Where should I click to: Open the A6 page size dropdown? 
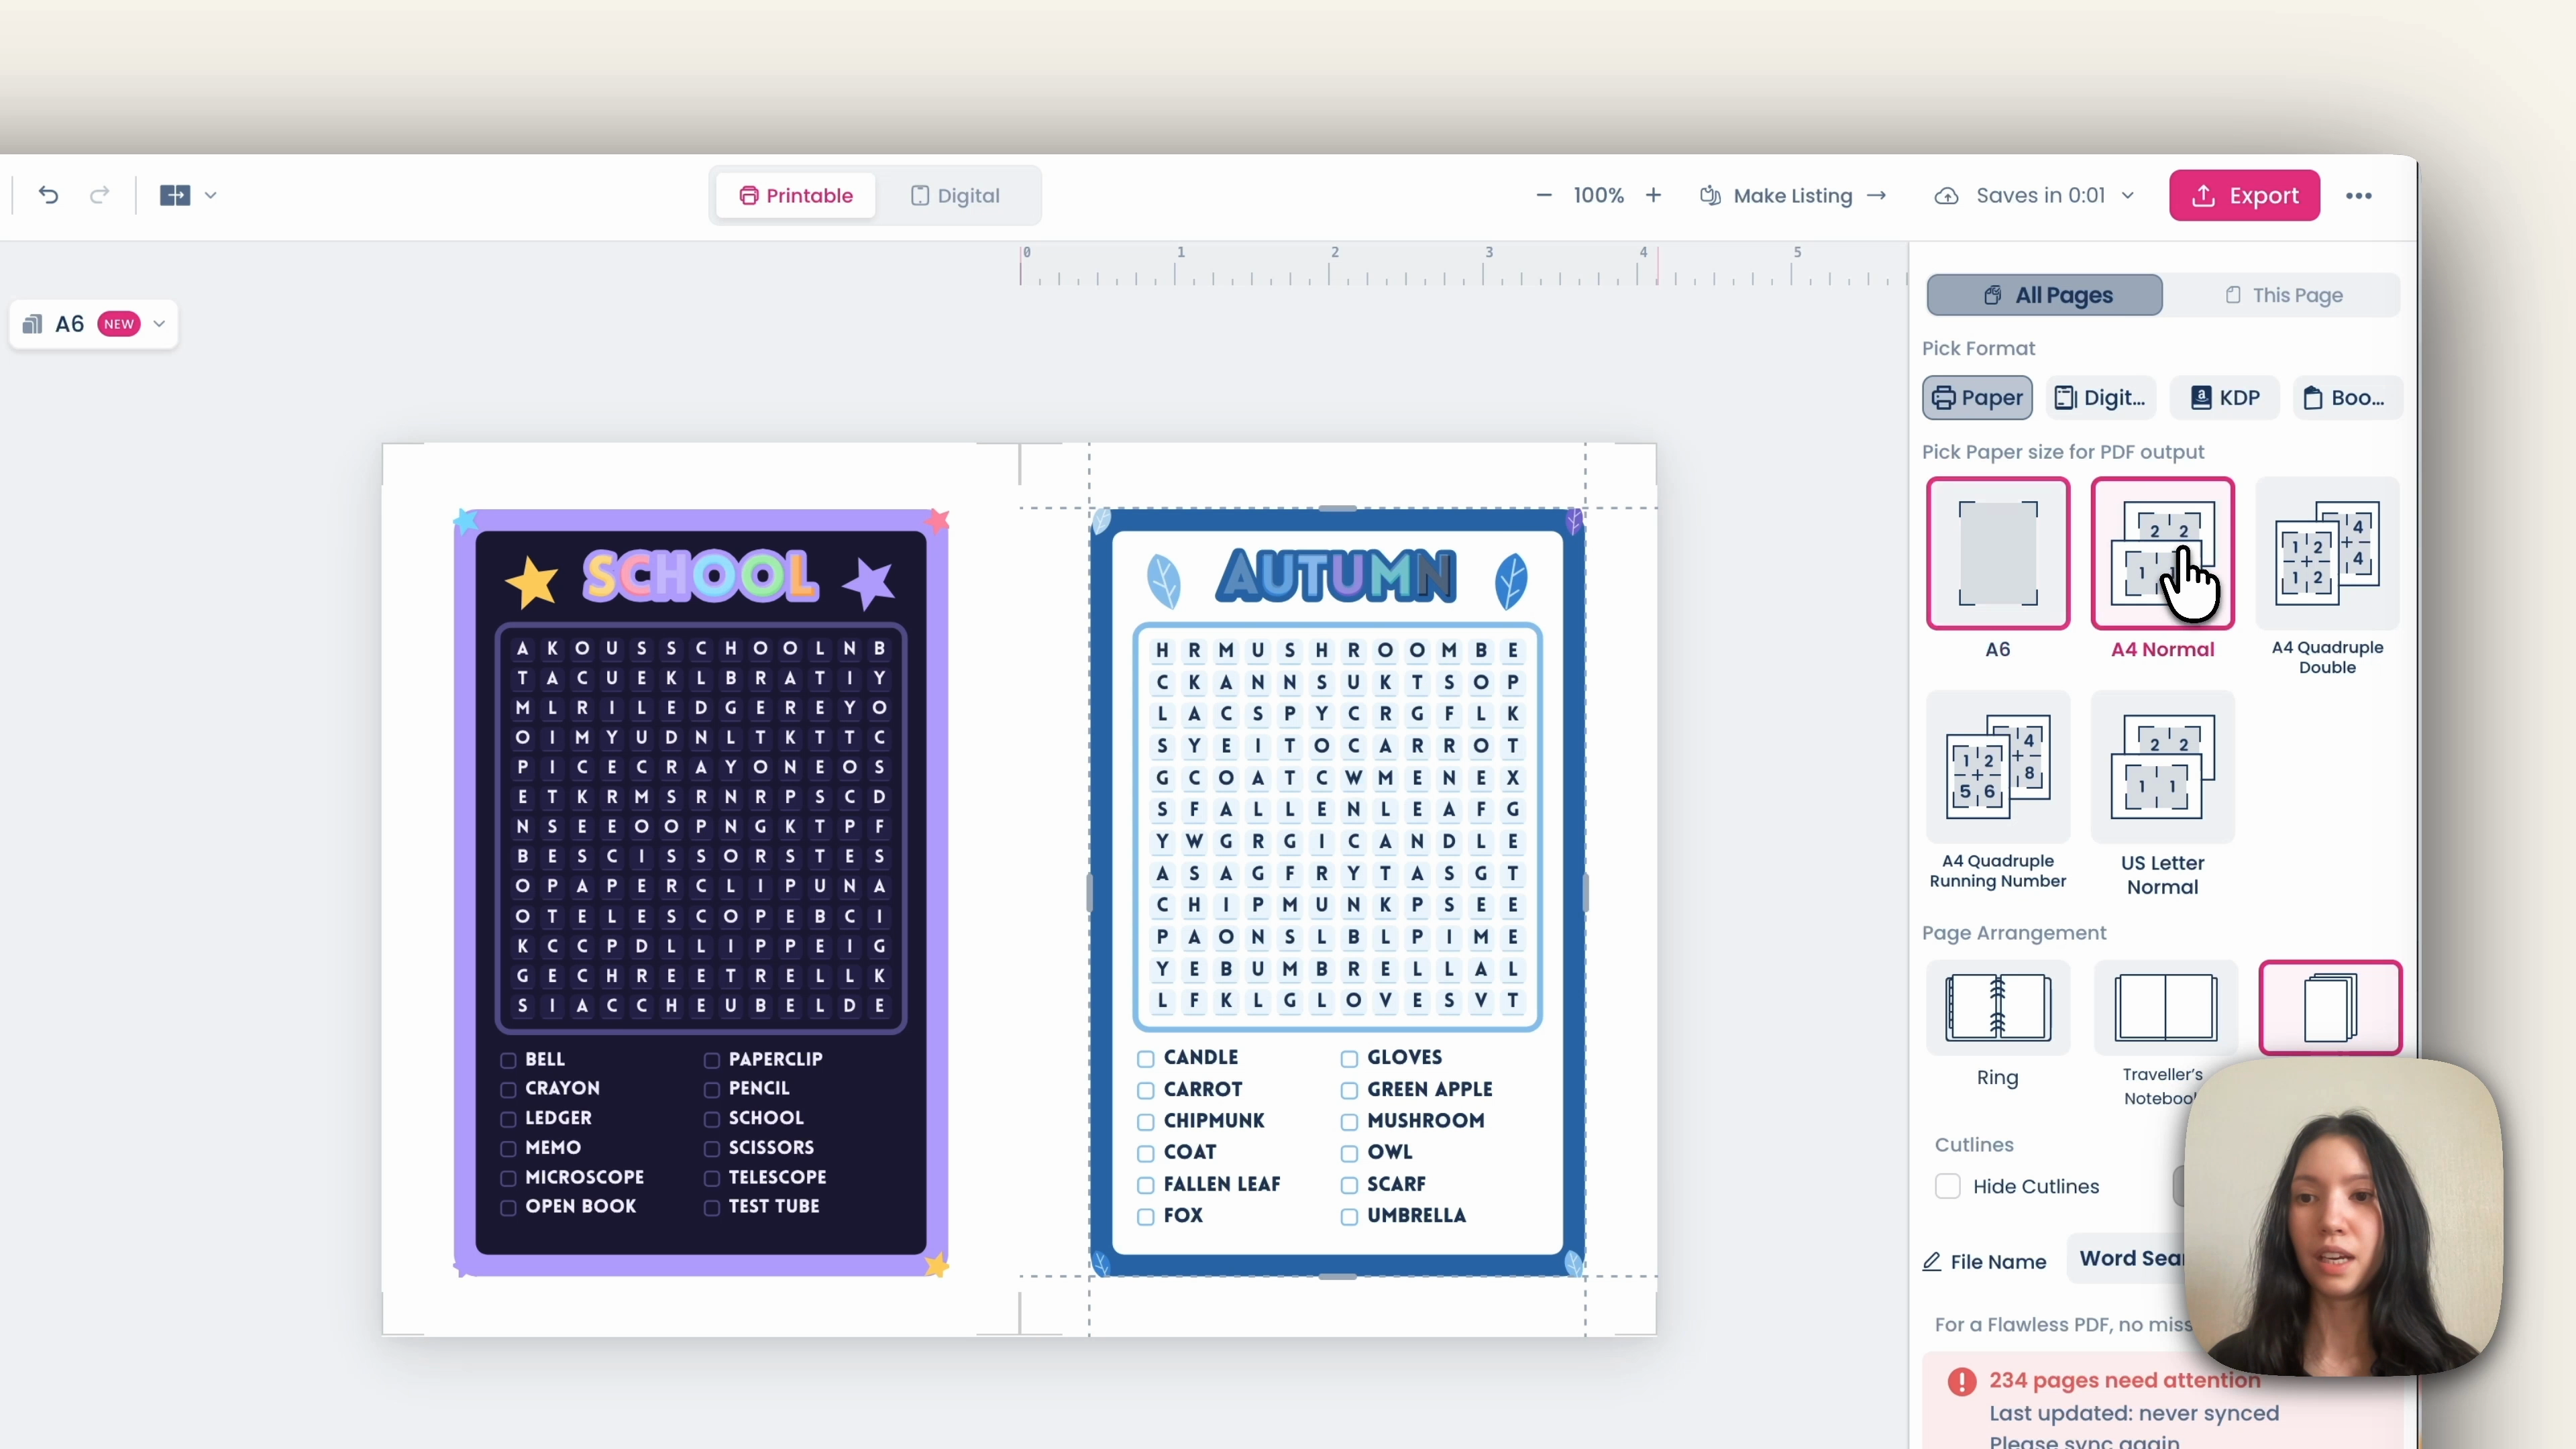pos(94,324)
